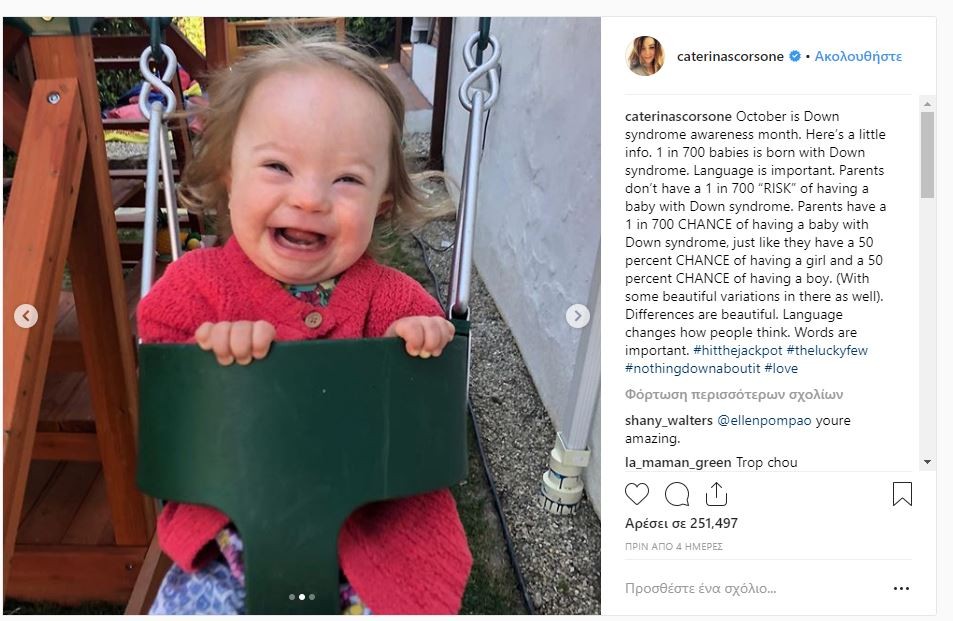Click scrollbar up arrow in comments
The height and width of the screenshot is (621, 953).
point(927,104)
